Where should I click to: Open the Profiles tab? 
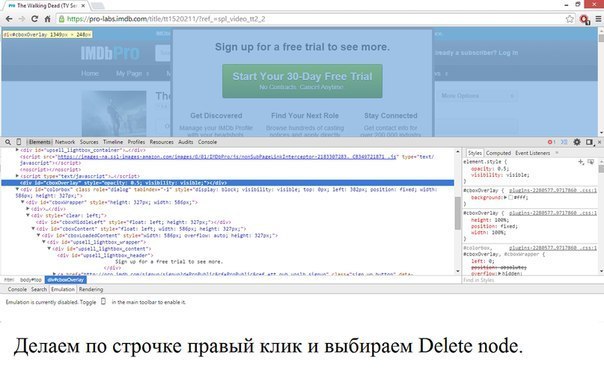pos(136,142)
